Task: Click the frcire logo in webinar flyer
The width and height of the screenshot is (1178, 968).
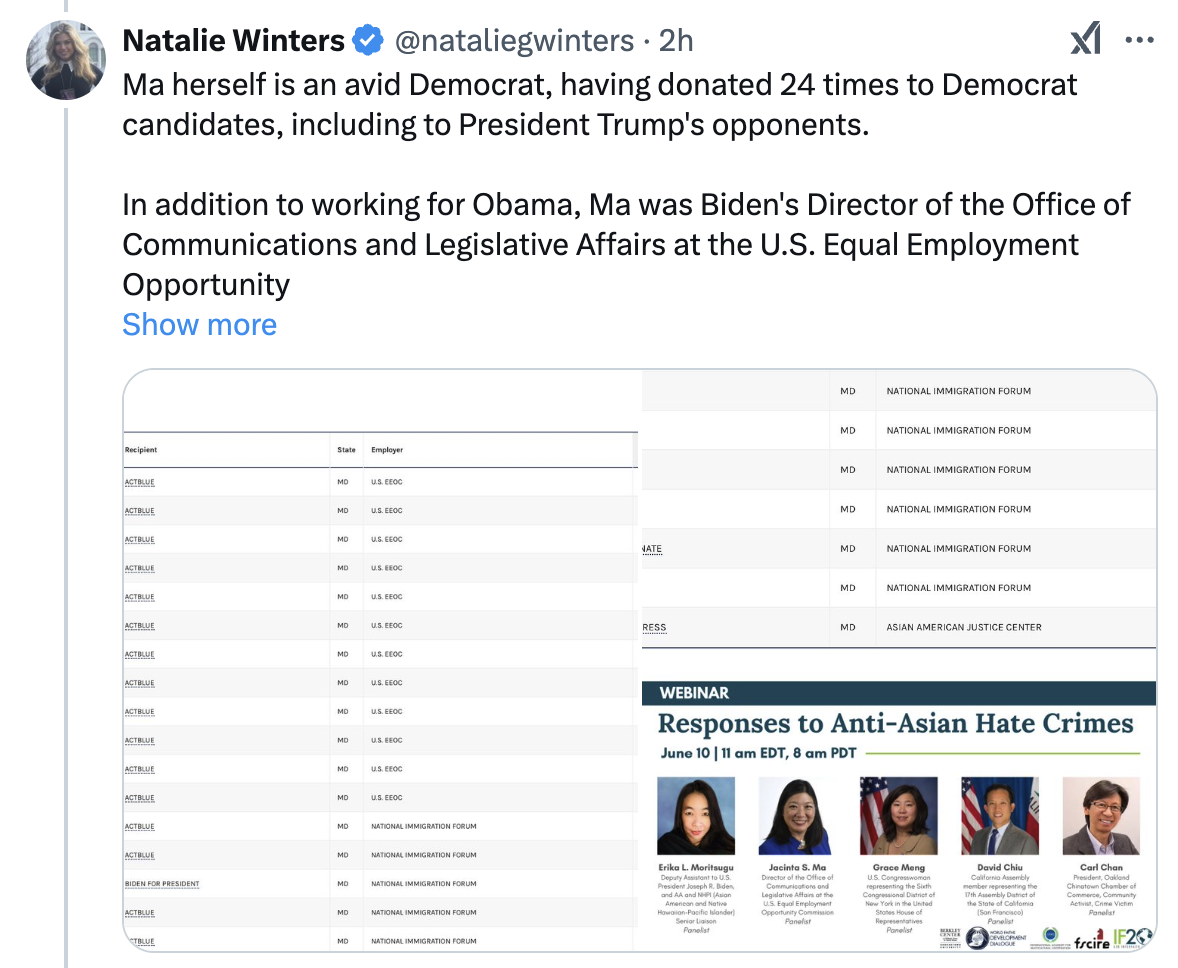Action: coord(1091,939)
